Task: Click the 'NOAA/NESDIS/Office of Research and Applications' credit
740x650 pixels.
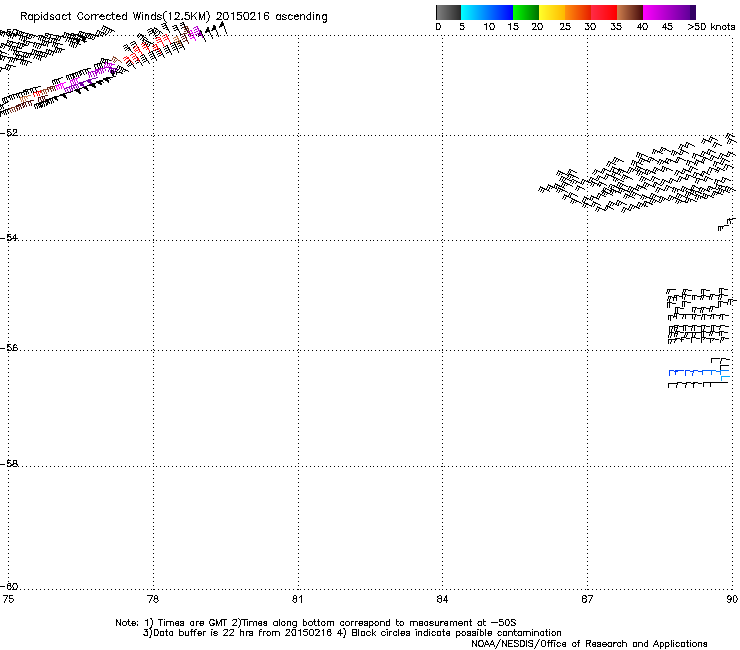Action: (589, 644)
